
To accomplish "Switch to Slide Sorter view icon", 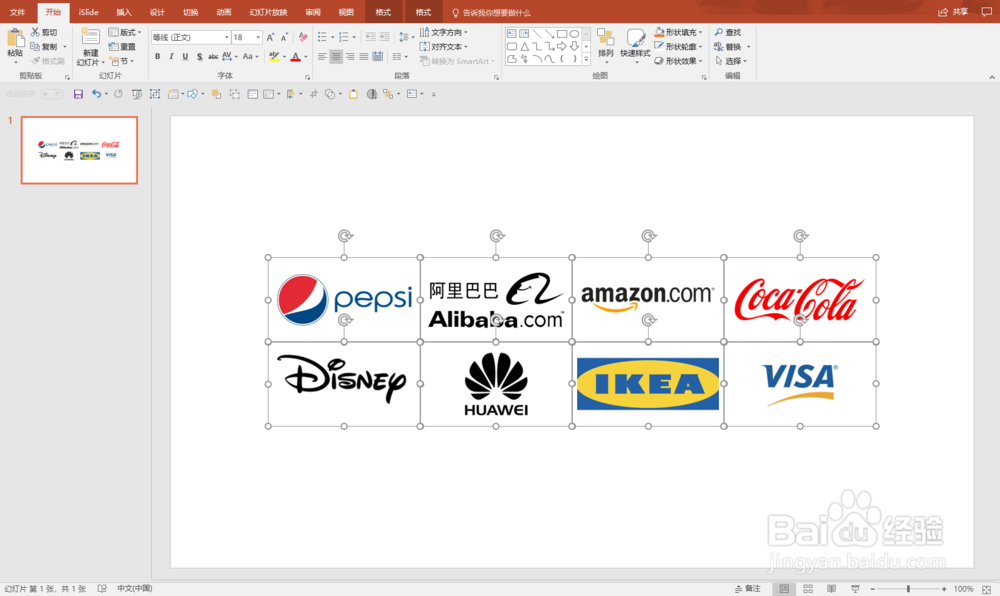I will point(808,589).
